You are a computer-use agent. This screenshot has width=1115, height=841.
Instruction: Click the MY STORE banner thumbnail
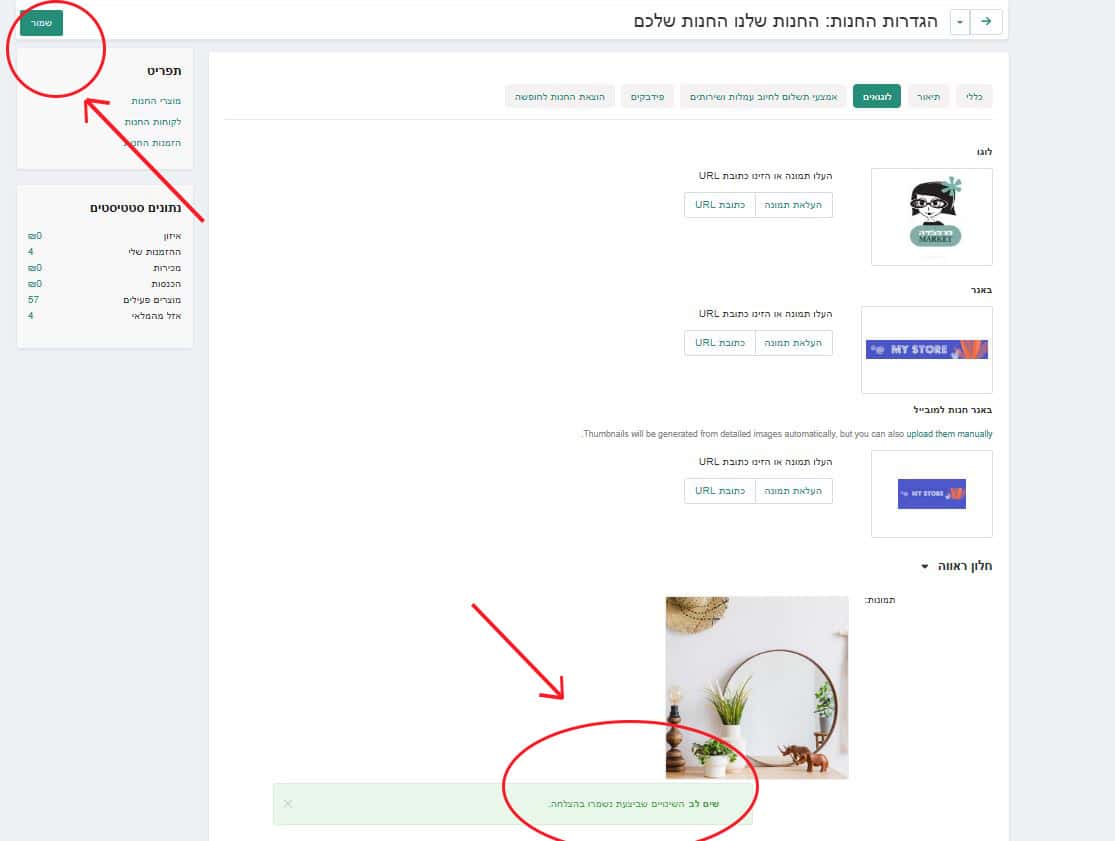click(927, 349)
